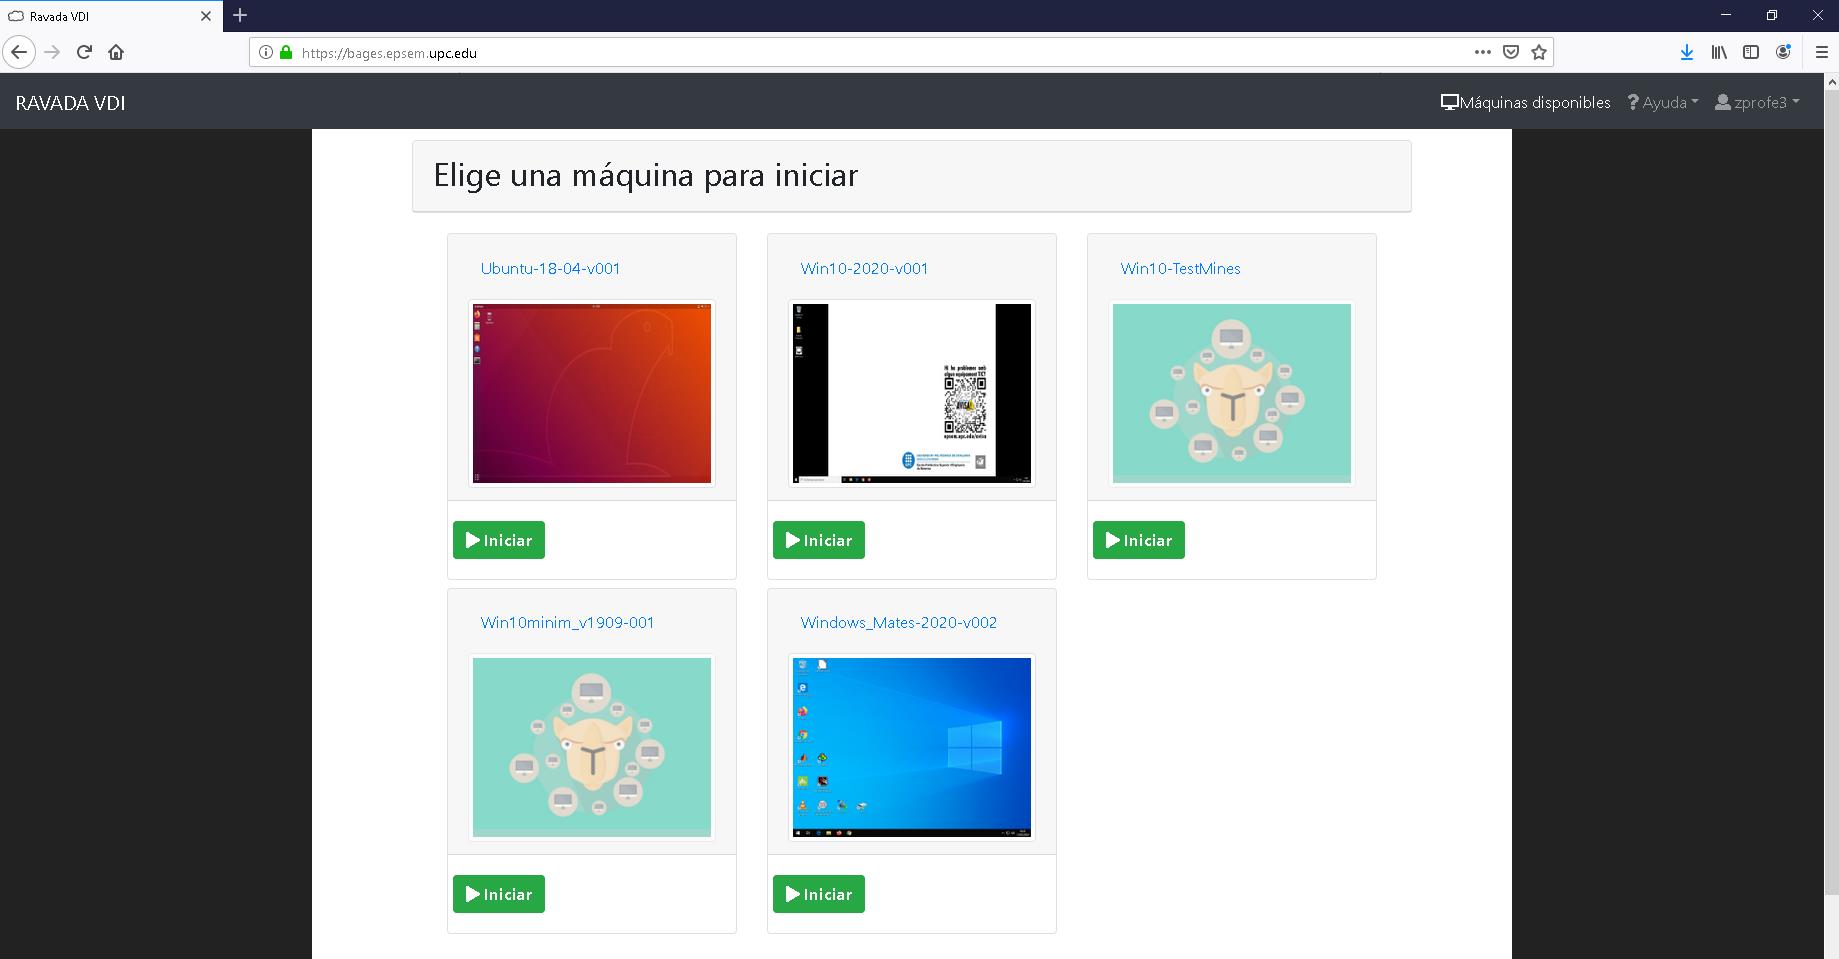Image resolution: width=1839 pixels, height=959 pixels.
Task: Show the sidebar panel icon
Action: [x=1751, y=52]
